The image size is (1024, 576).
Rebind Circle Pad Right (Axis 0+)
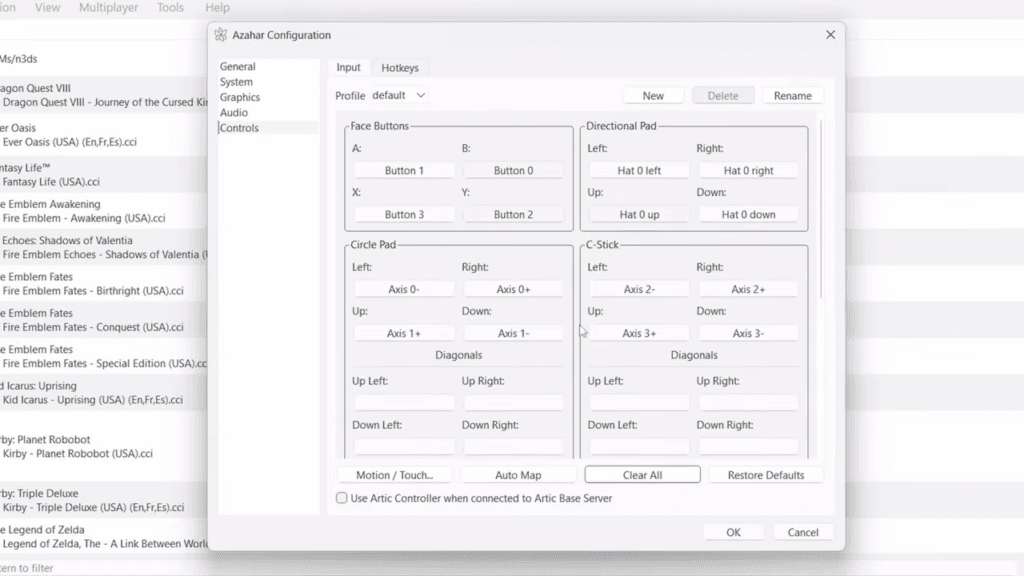tap(513, 289)
